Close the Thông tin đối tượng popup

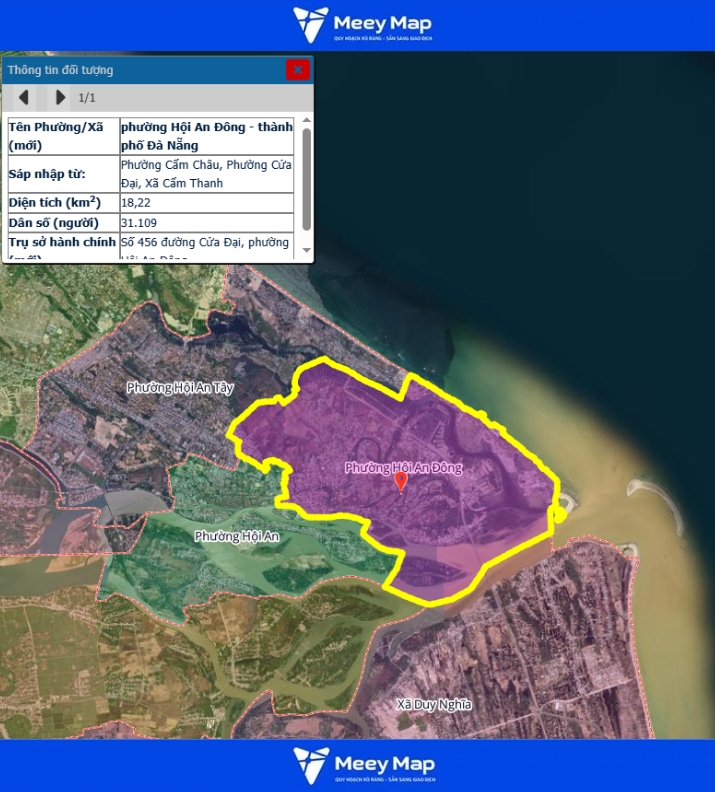pos(297,70)
